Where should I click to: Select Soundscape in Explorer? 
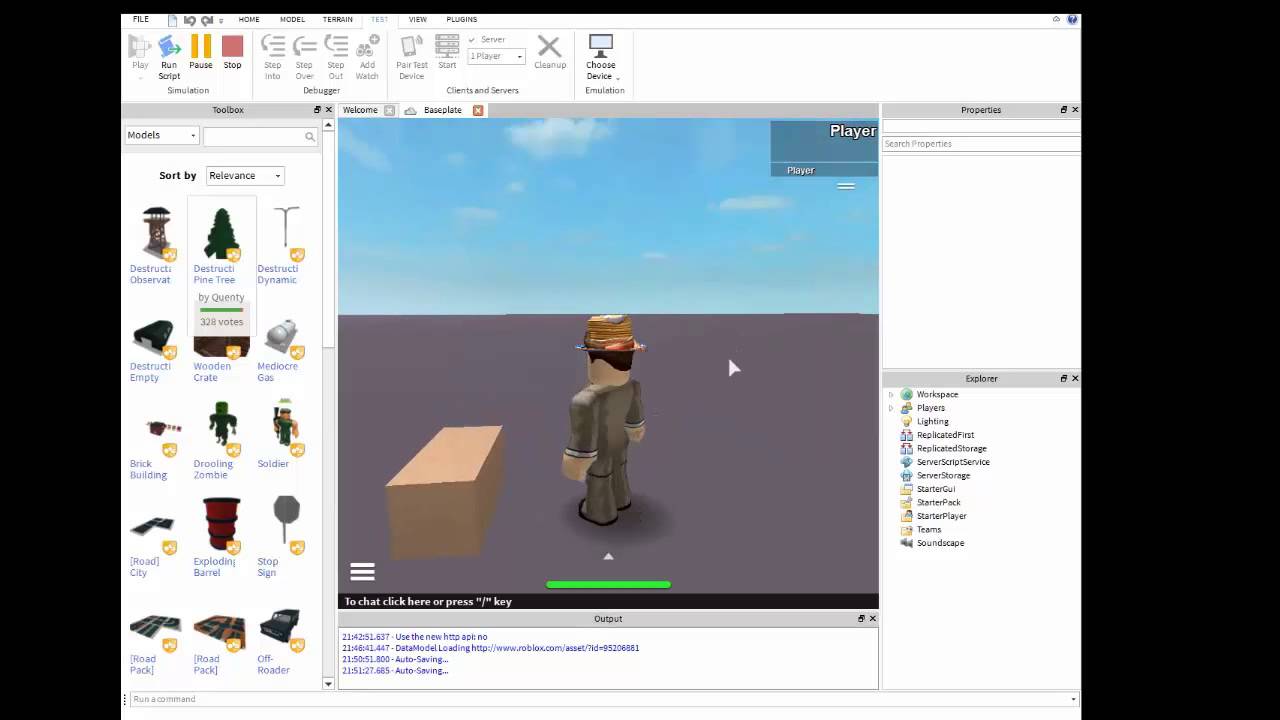940,543
